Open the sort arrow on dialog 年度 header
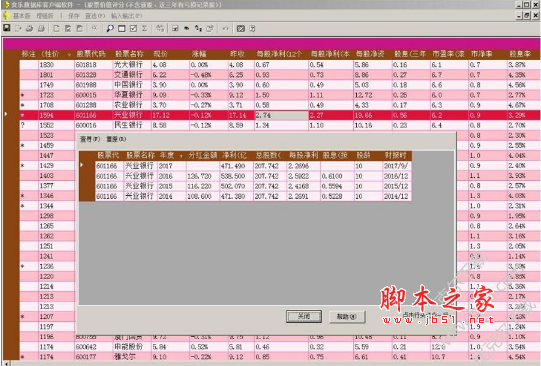The width and height of the screenshot is (541, 366). (x=181, y=156)
